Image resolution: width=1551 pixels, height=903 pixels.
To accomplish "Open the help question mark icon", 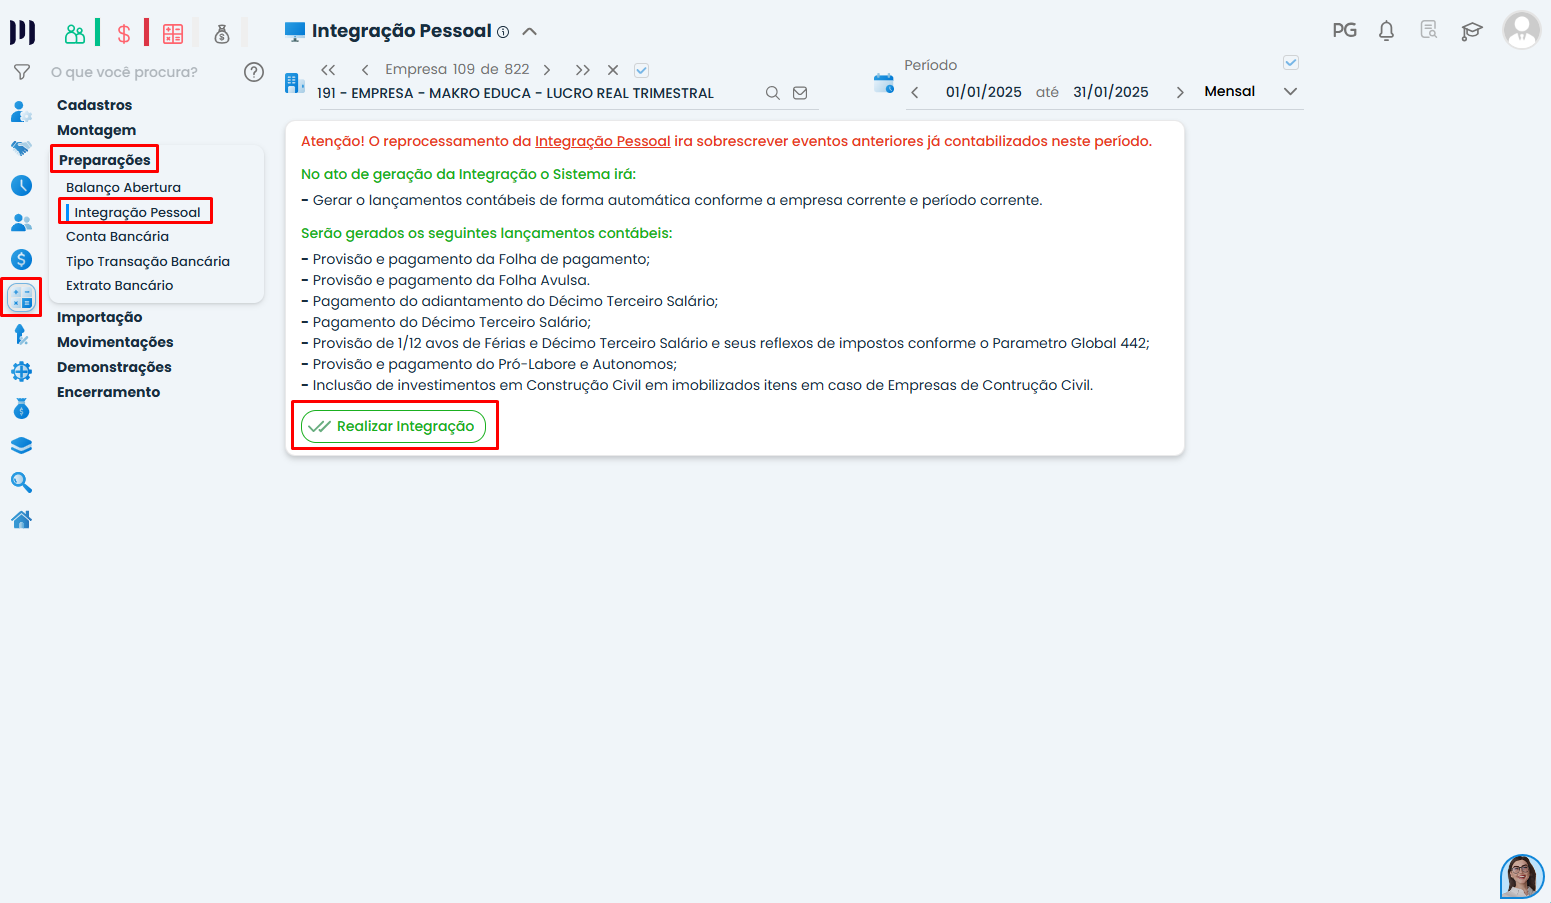I will 254,72.
